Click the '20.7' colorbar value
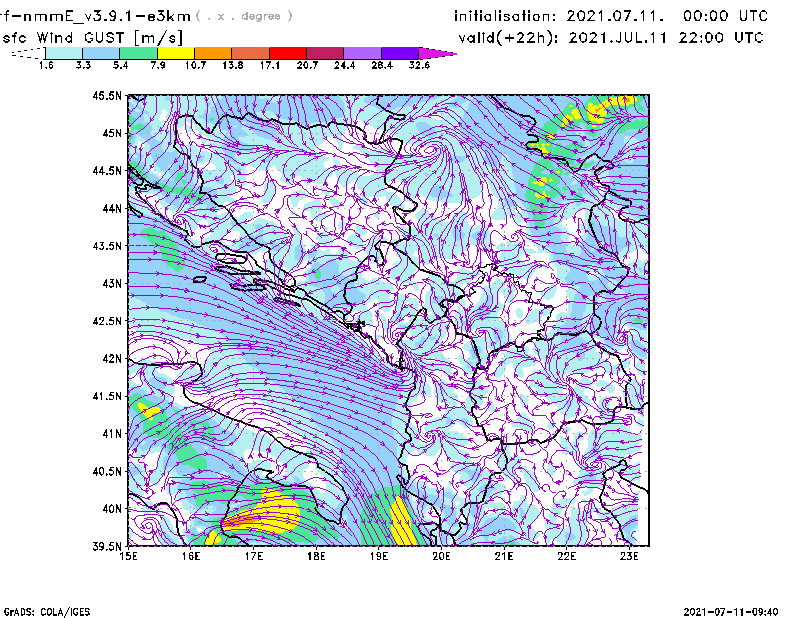This screenshot has width=800, height=618. [307, 65]
